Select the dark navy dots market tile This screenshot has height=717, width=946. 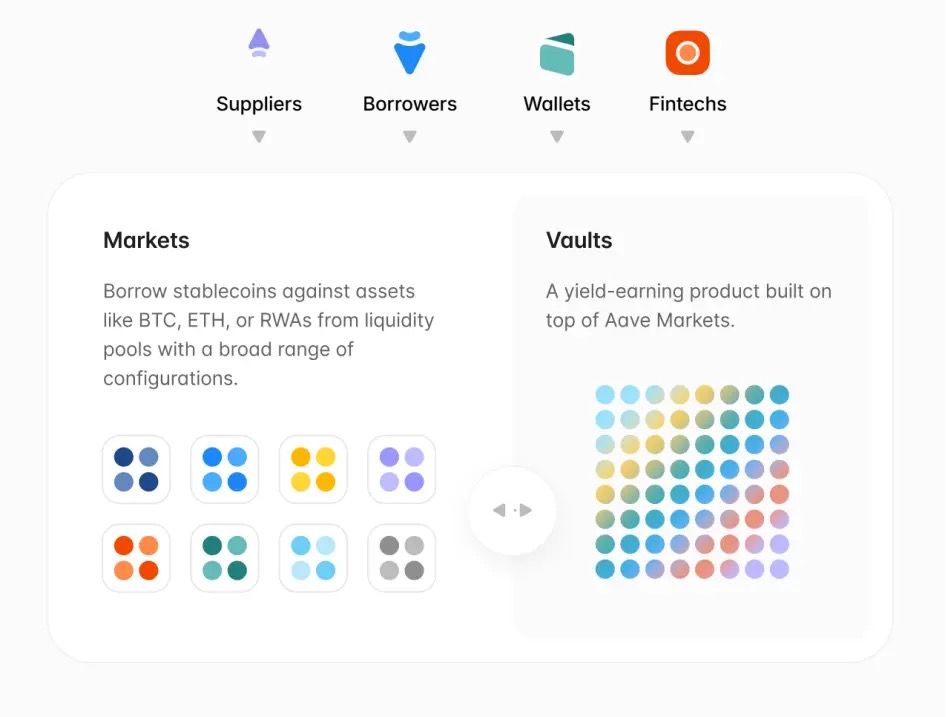(x=136, y=470)
